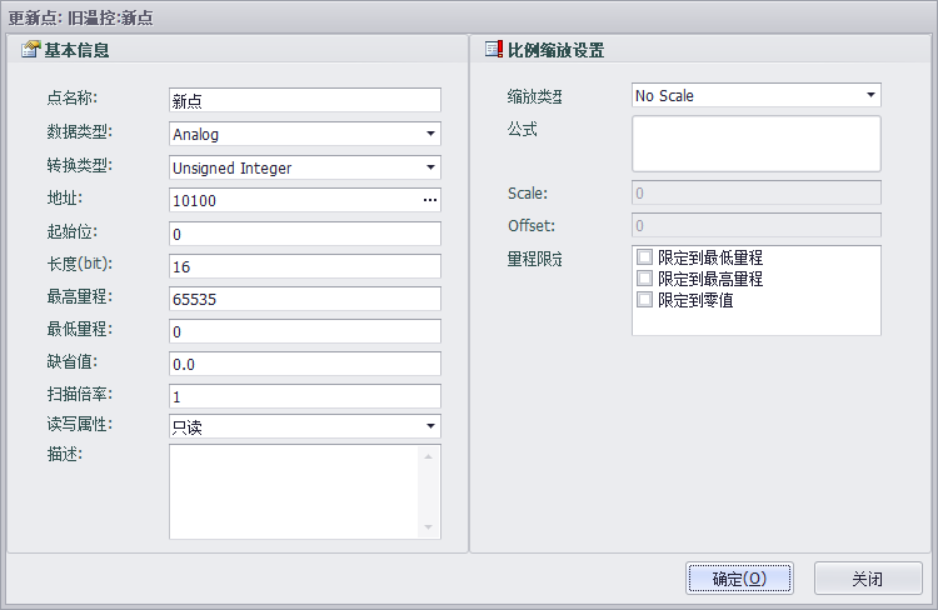Expand the 数据类型 Analog dropdown

coord(430,134)
